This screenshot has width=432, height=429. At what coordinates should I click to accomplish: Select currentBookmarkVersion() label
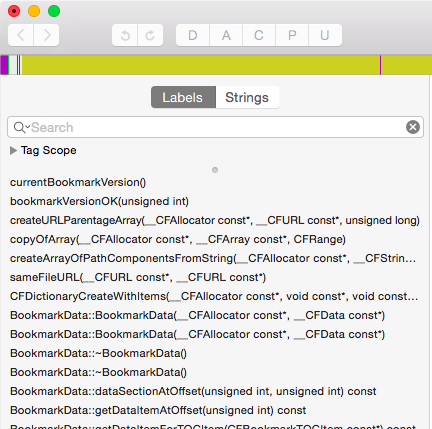tap(78, 182)
